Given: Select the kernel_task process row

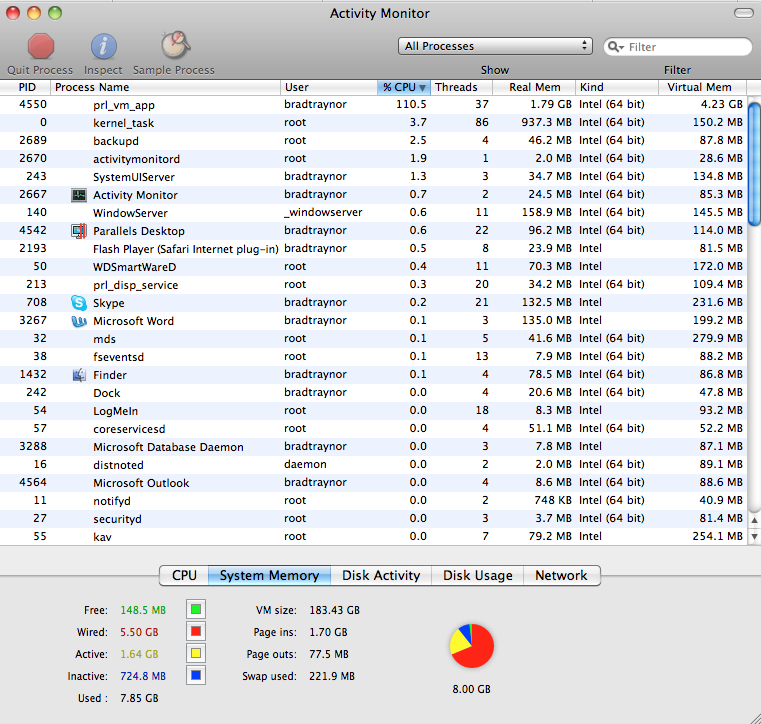Looking at the screenshot, I should pyautogui.click(x=373, y=123).
